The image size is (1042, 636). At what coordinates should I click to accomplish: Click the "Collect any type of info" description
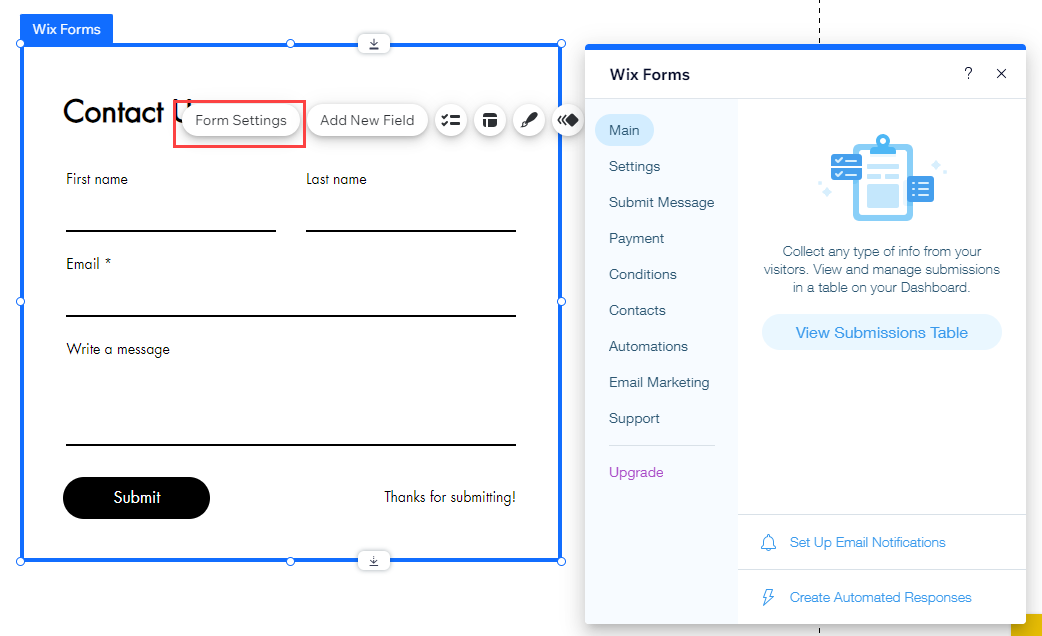coord(882,269)
